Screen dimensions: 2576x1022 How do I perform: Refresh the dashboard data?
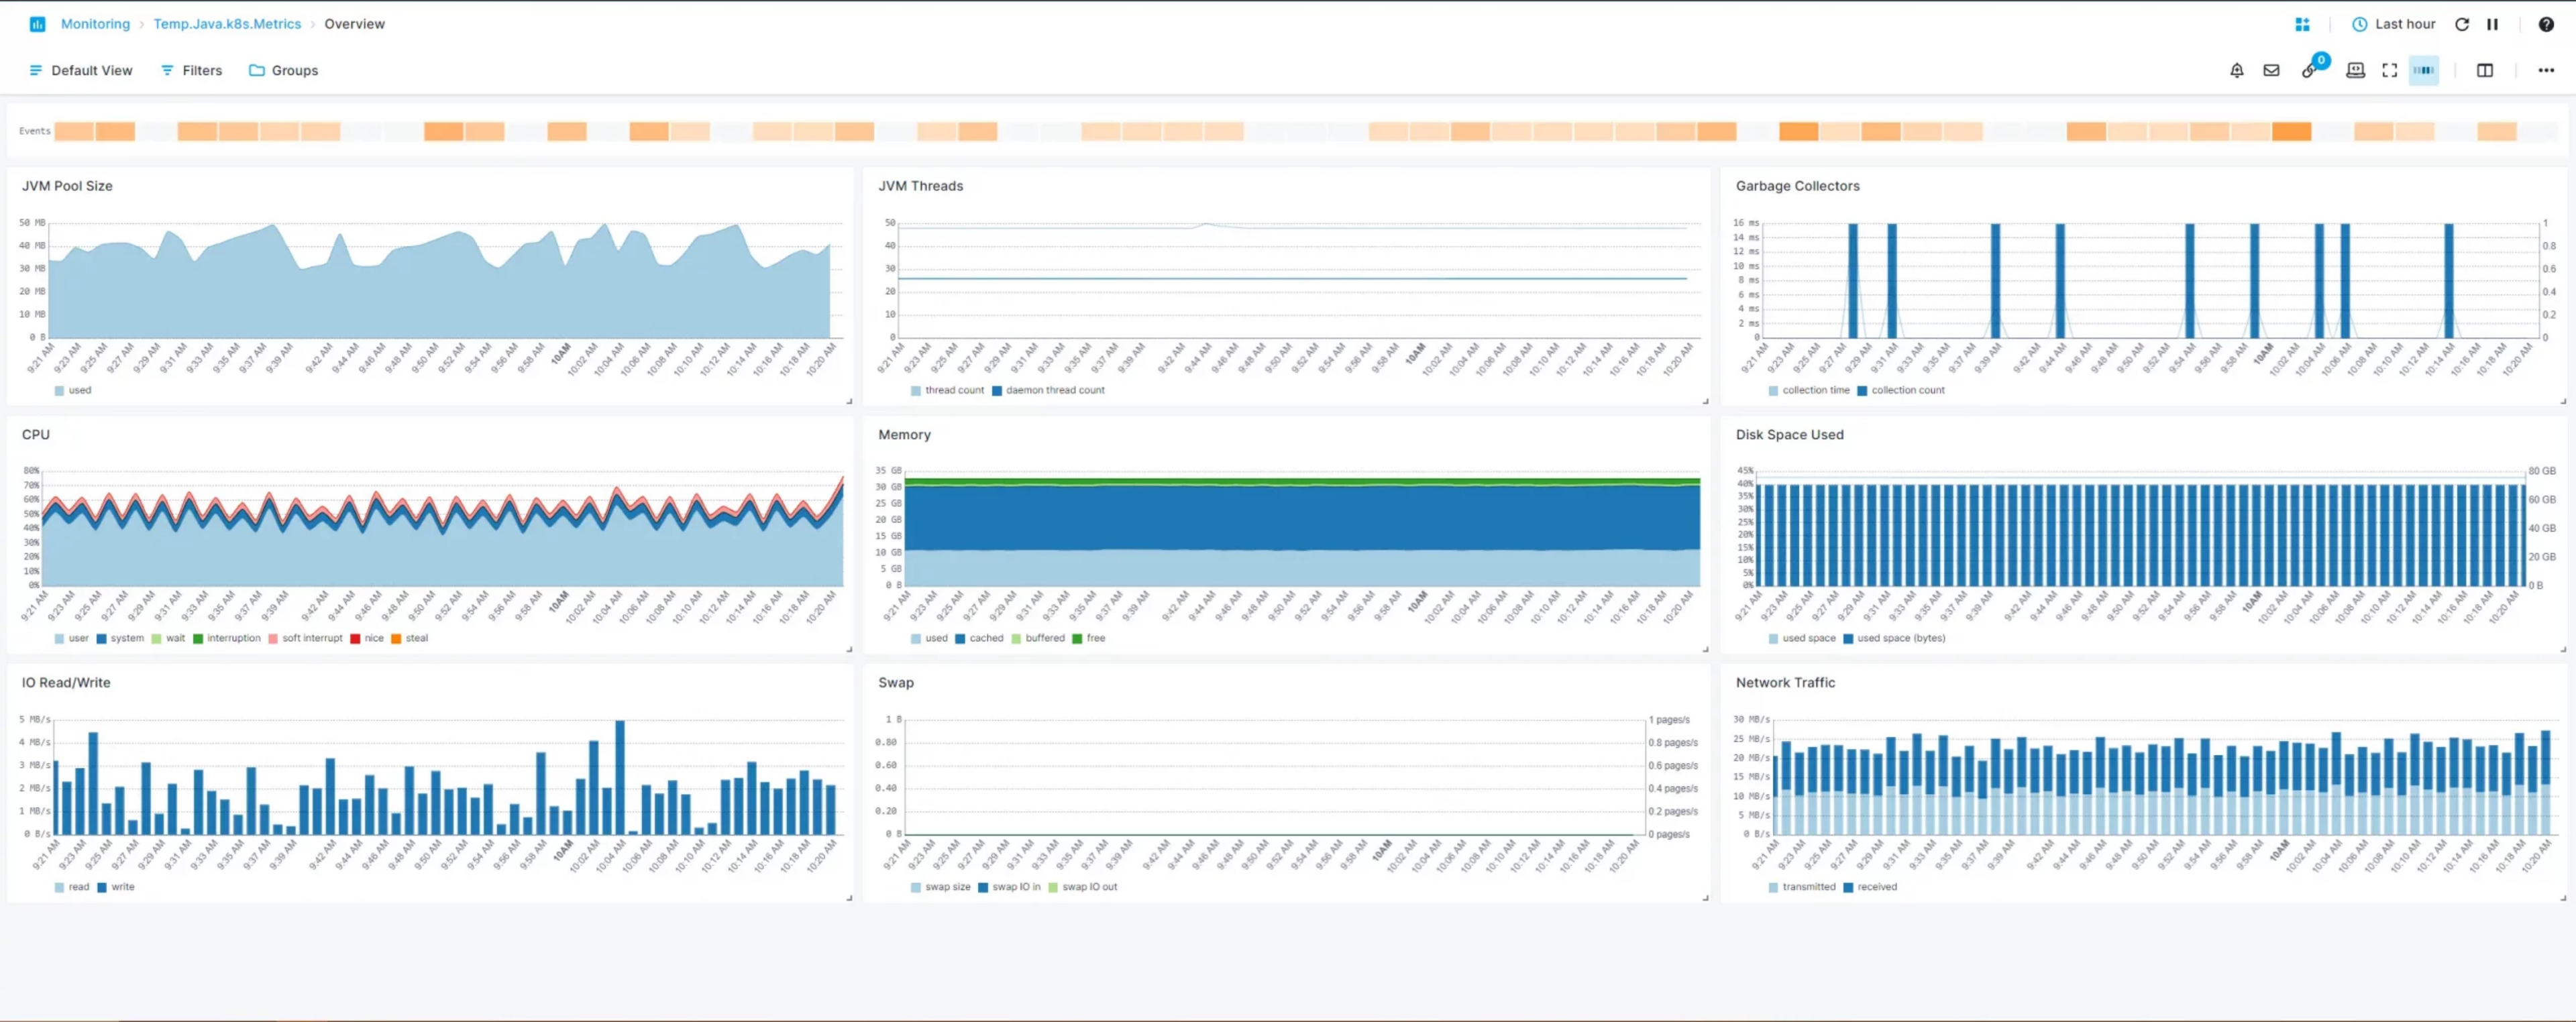(2462, 24)
